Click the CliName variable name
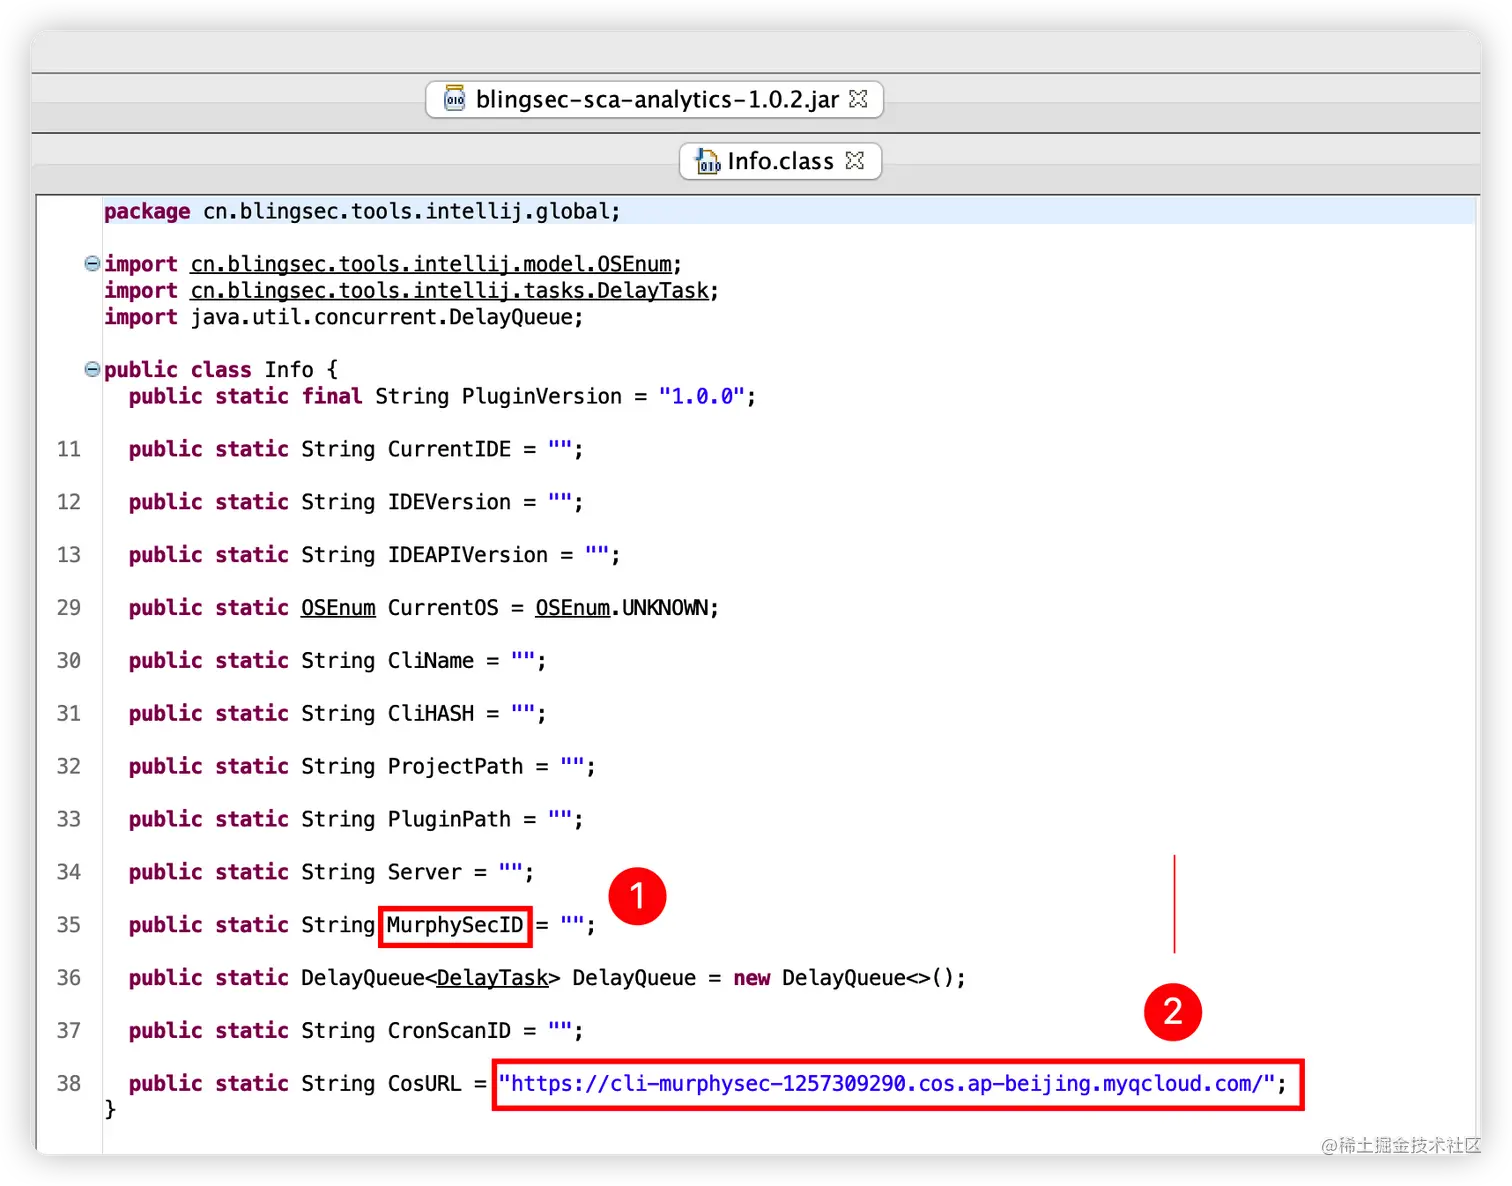Viewport: 1512px width, 1186px height. point(431,661)
